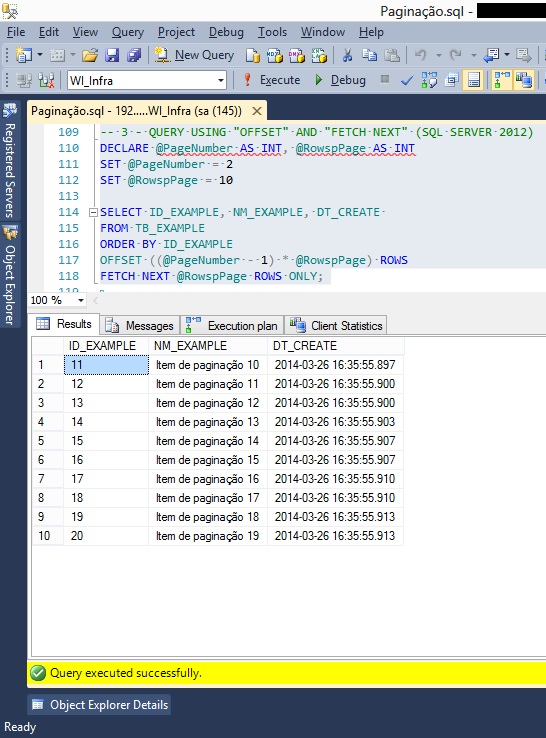
Task: Close the Paginação.sql tab
Action: click(257, 111)
